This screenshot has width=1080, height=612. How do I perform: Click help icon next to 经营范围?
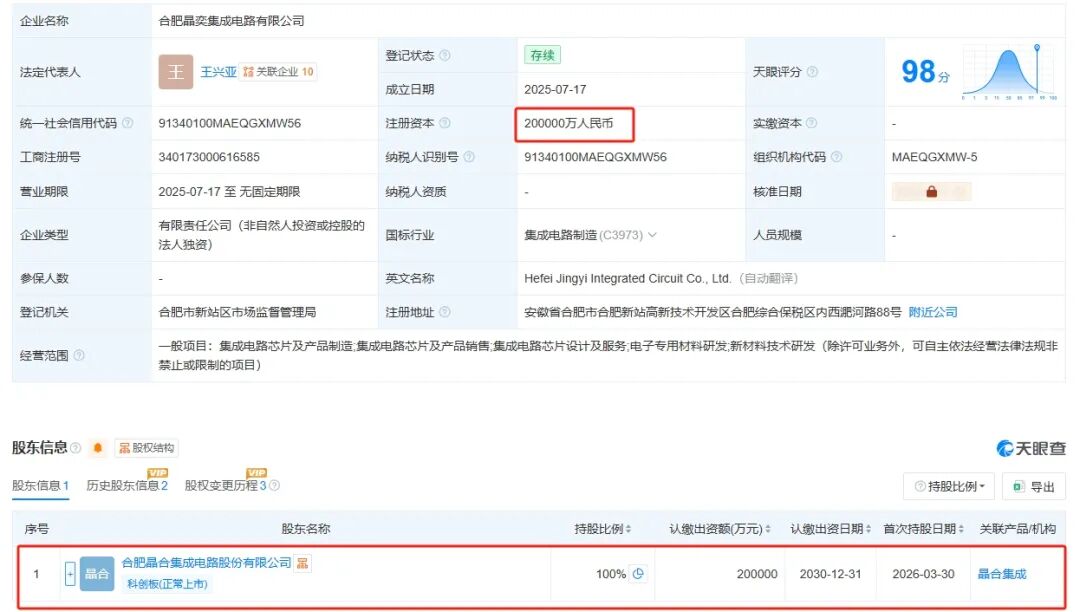coord(79,355)
